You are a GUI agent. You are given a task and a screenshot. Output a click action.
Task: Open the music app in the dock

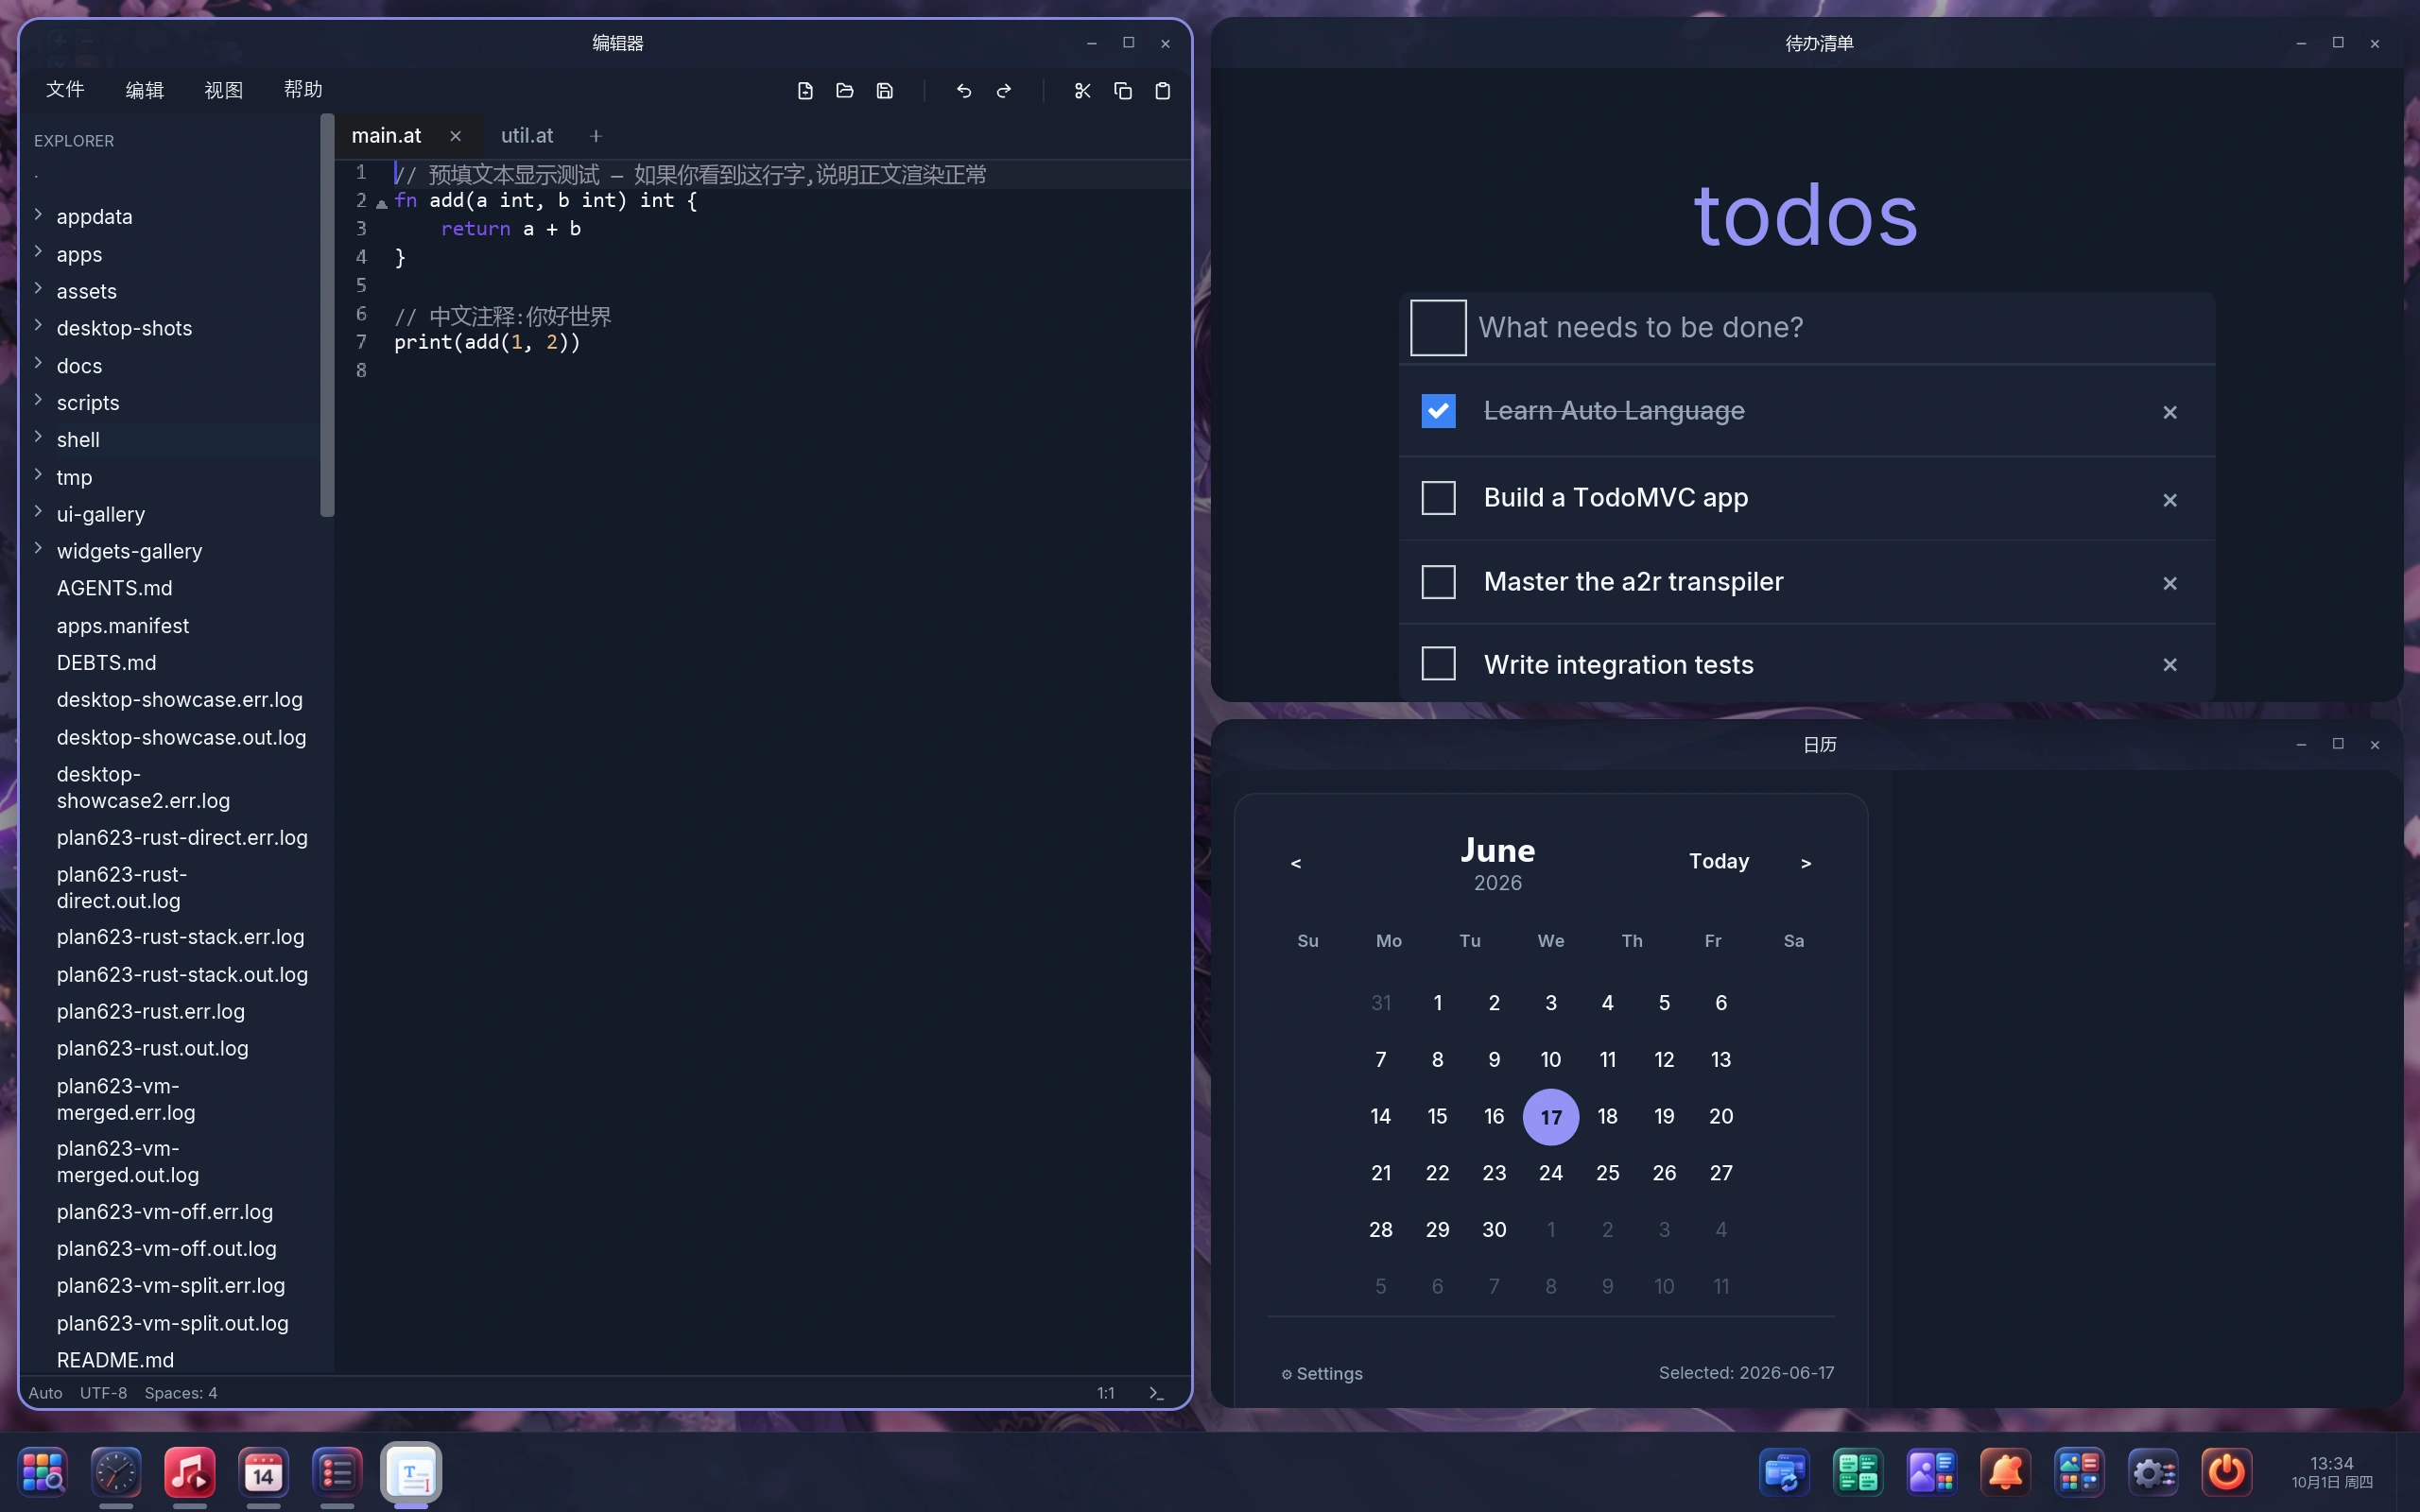(190, 1472)
